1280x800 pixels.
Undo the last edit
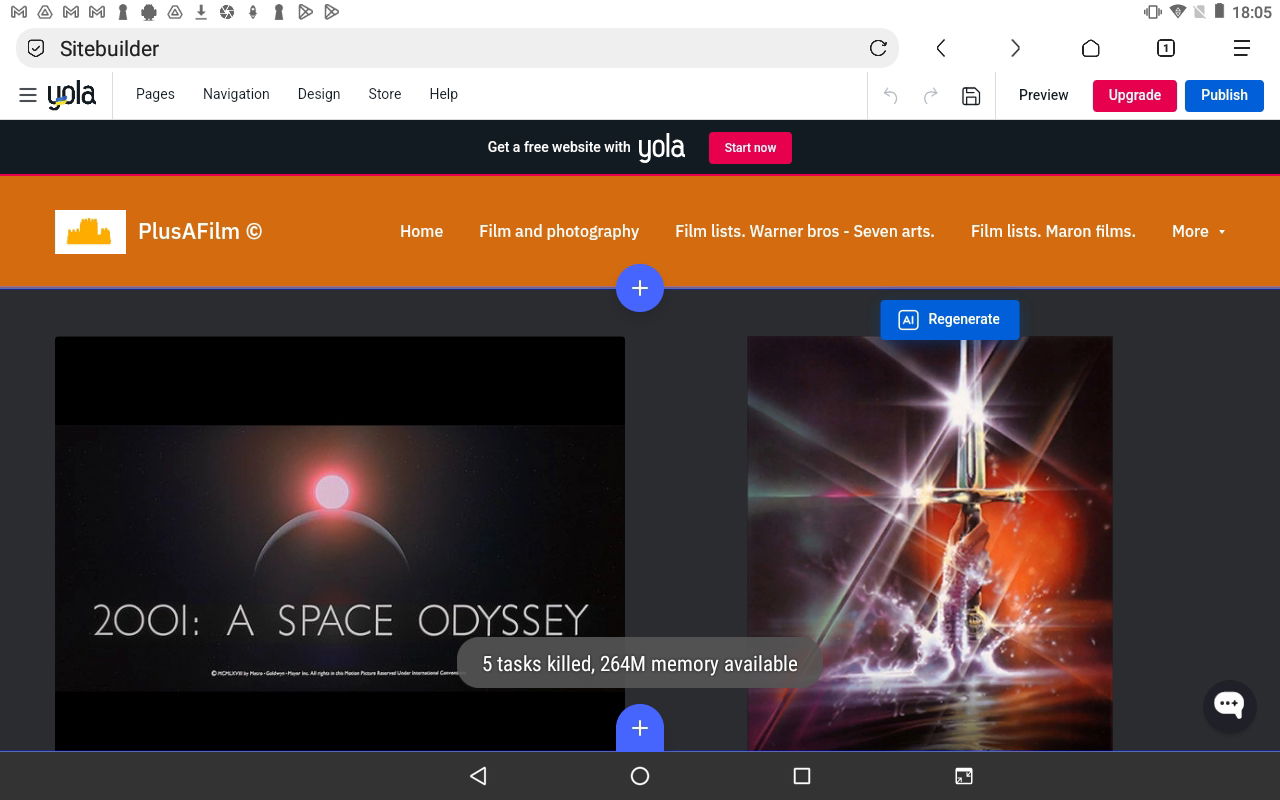890,96
